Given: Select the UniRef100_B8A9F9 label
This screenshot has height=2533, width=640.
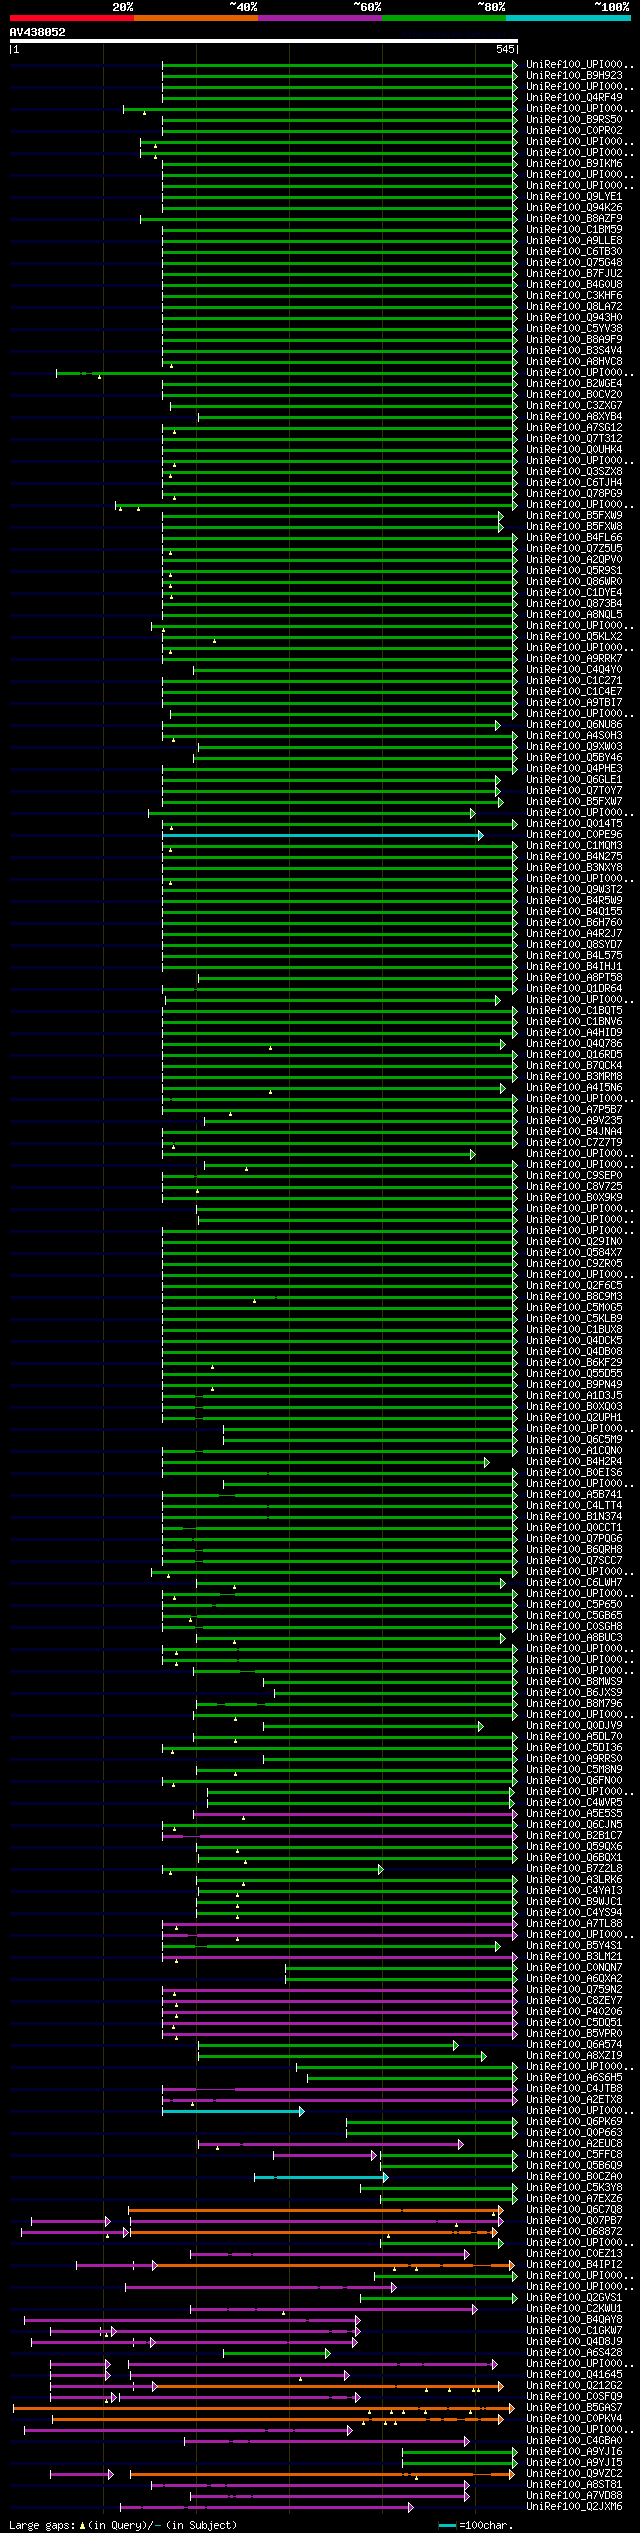Looking at the screenshot, I should pos(574,339).
